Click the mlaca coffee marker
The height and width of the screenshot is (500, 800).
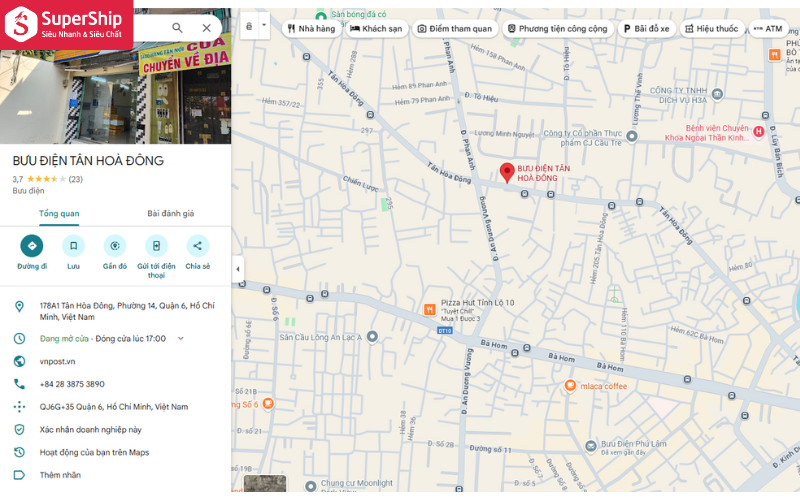(x=570, y=386)
